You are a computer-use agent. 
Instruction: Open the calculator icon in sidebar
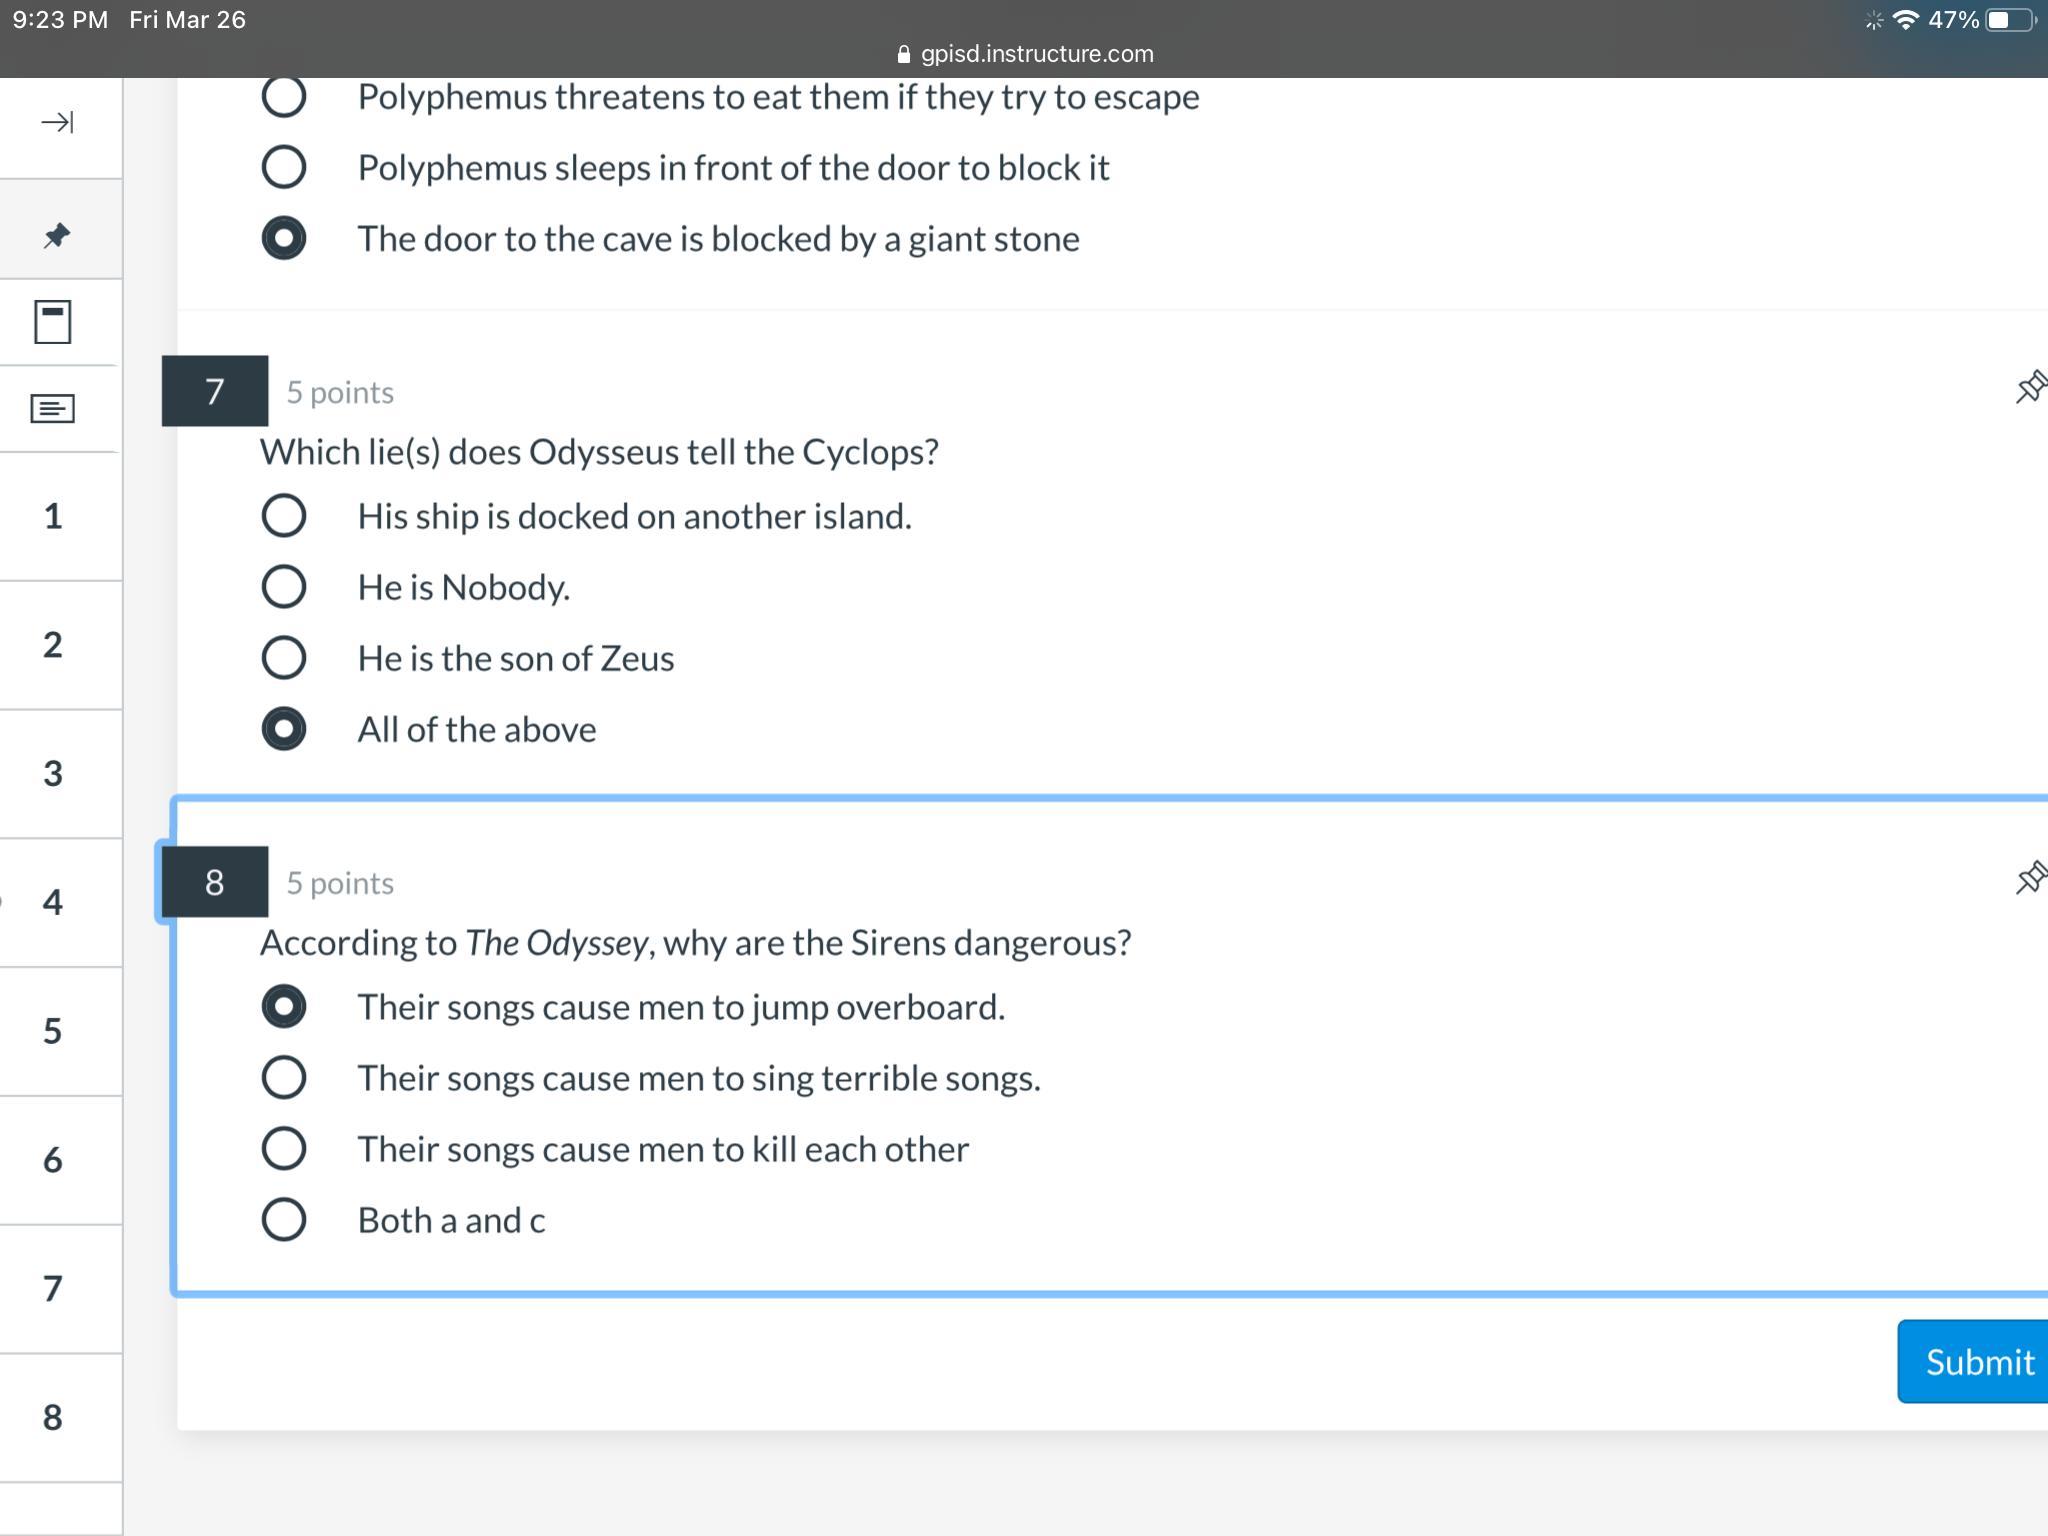pyautogui.click(x=53, y=322)
